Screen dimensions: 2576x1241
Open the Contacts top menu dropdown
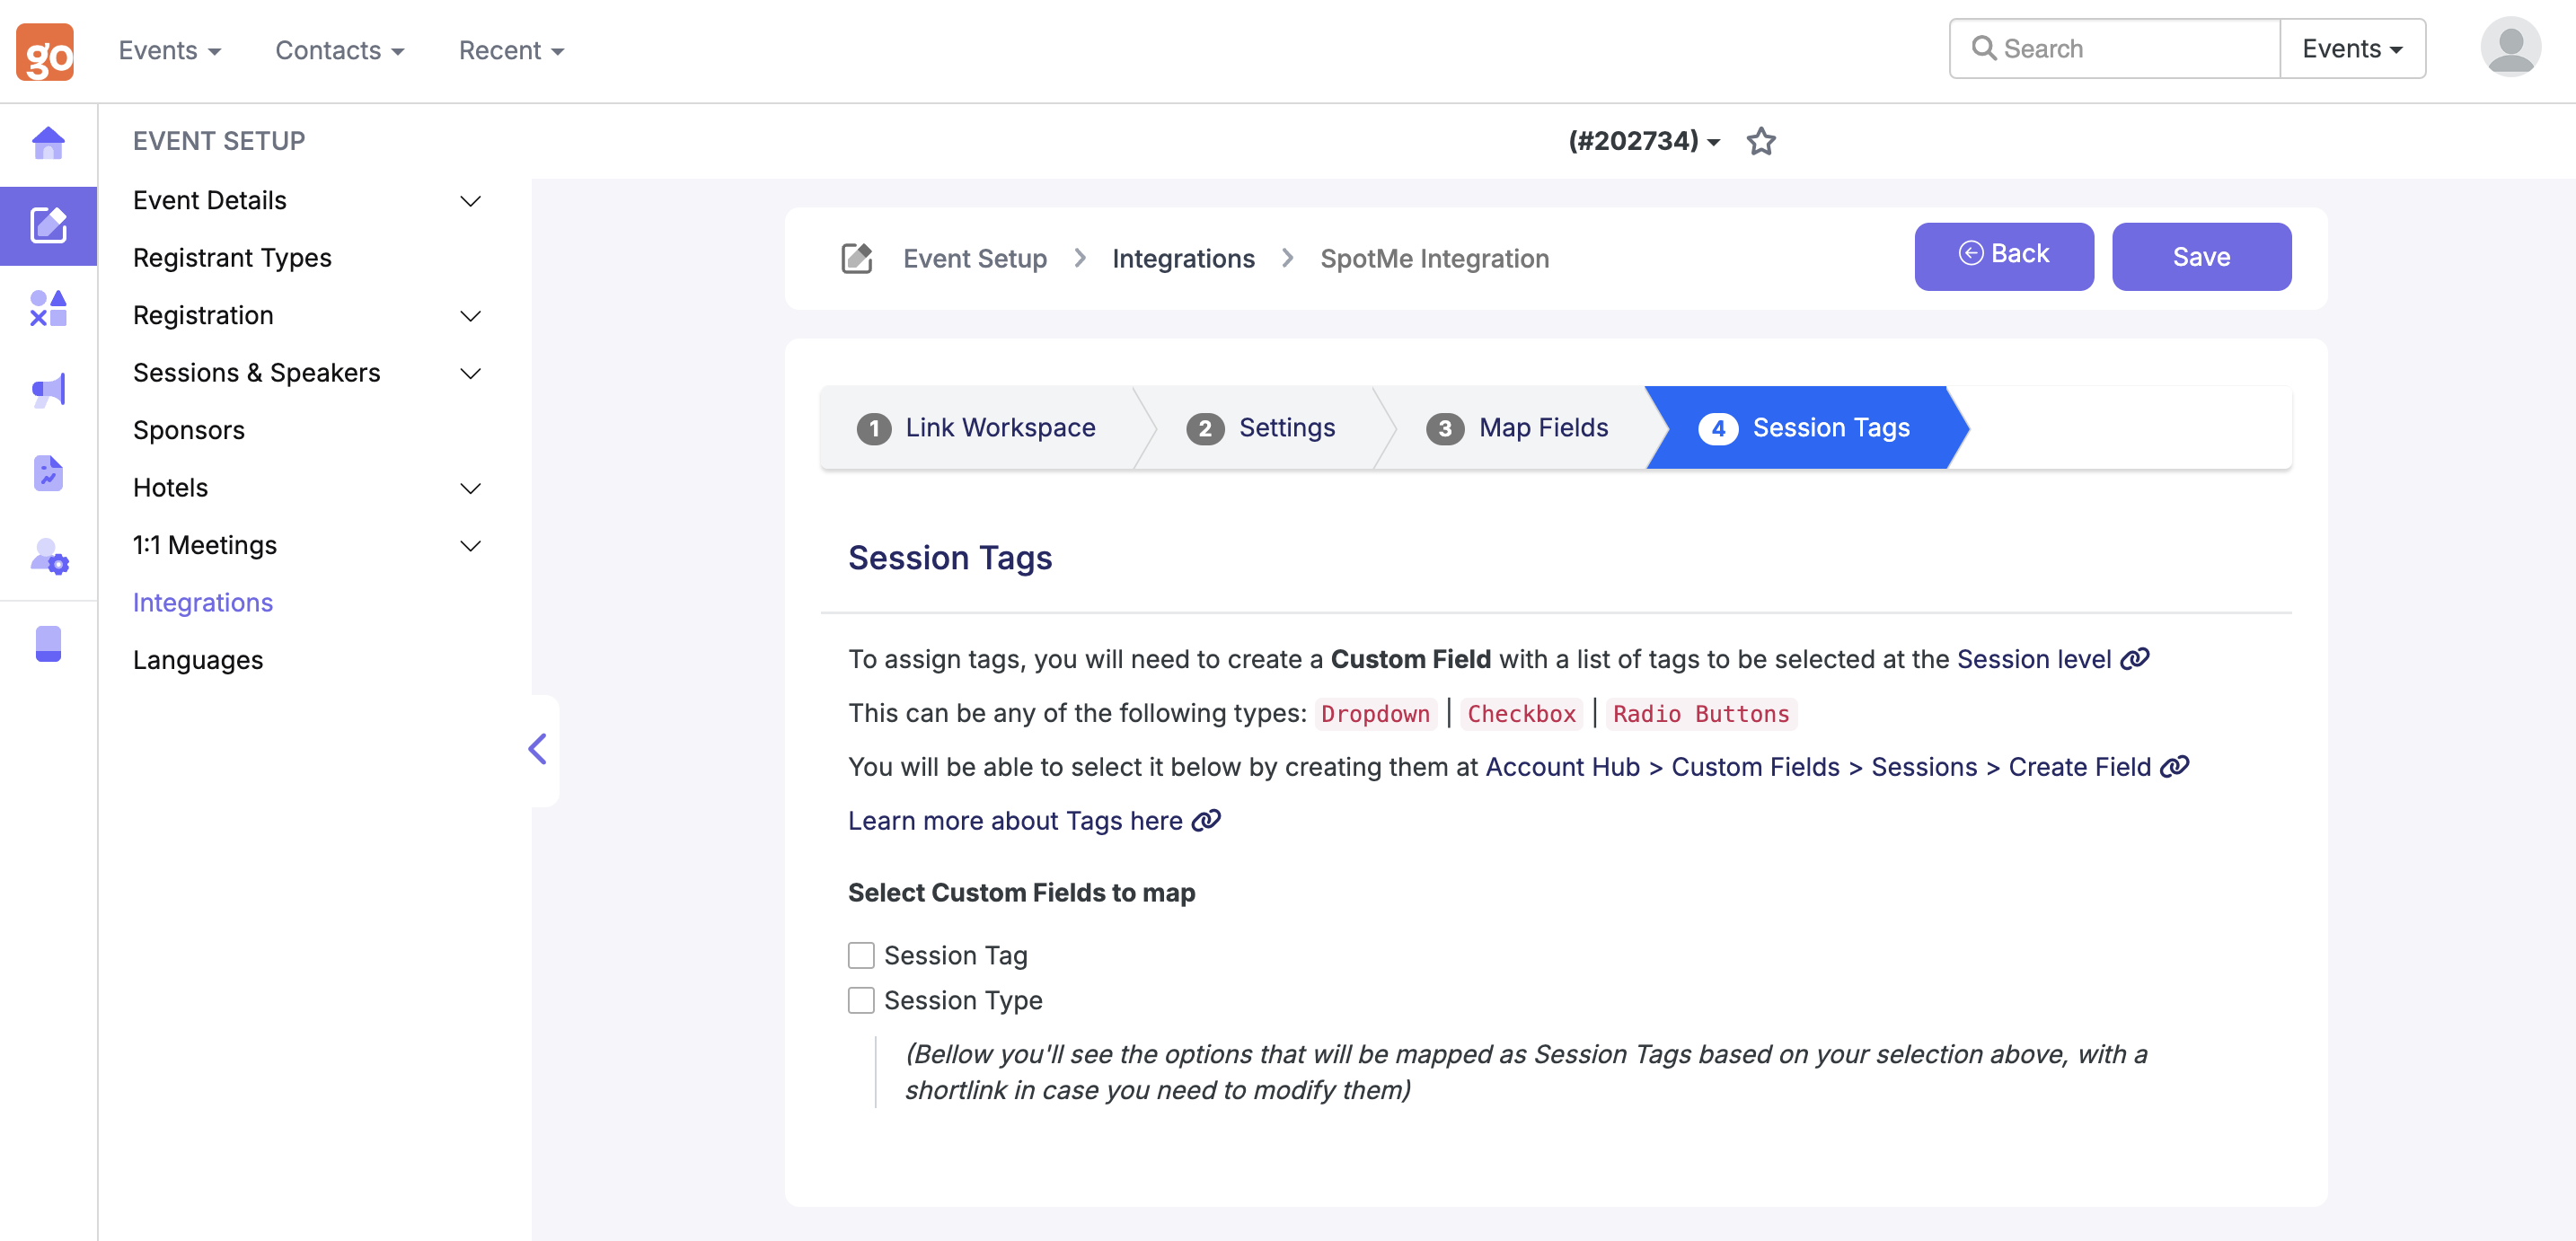point(340,50)
